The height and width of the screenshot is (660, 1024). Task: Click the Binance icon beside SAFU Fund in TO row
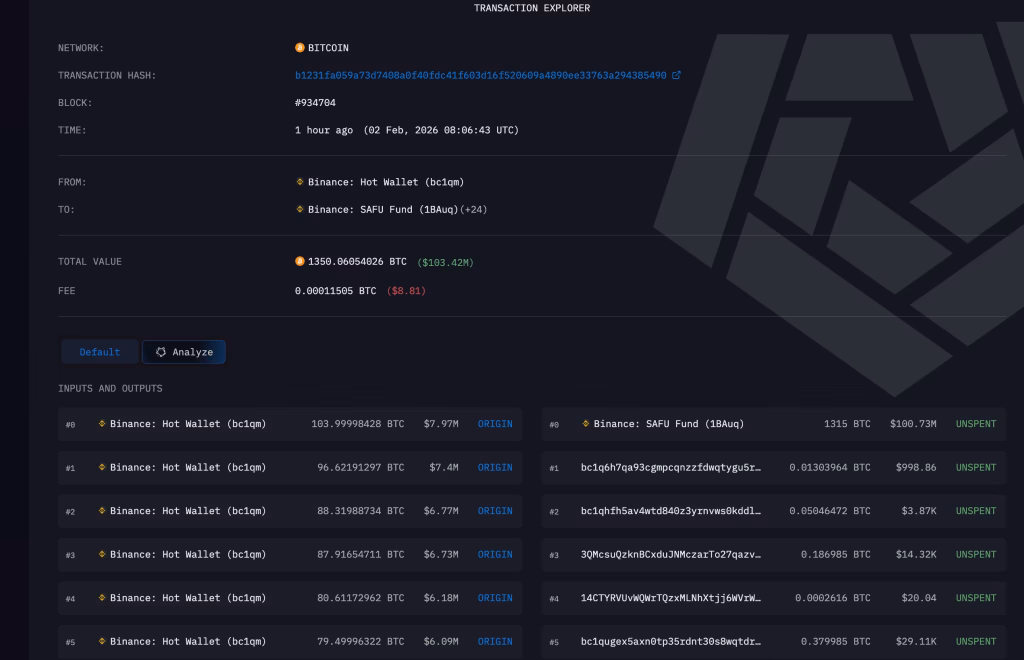[x=298, y=209]
